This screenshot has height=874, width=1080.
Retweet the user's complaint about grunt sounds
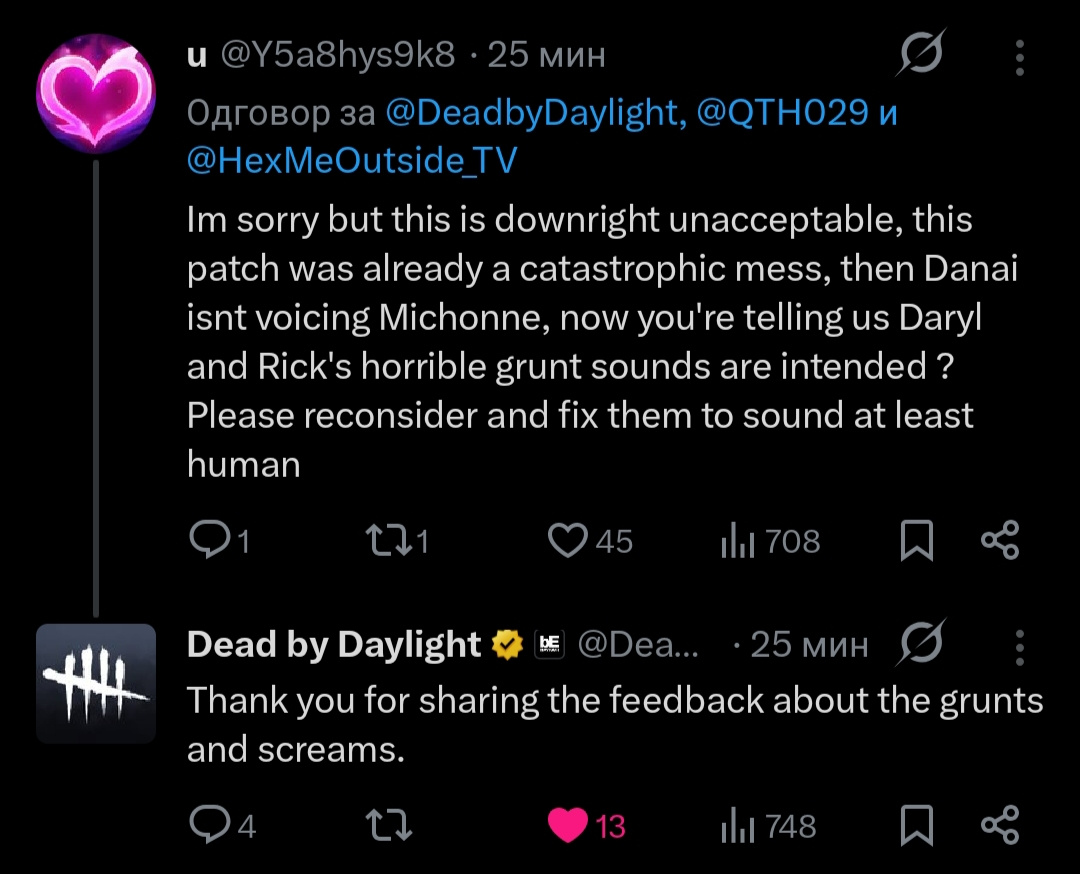pos(397,540)
